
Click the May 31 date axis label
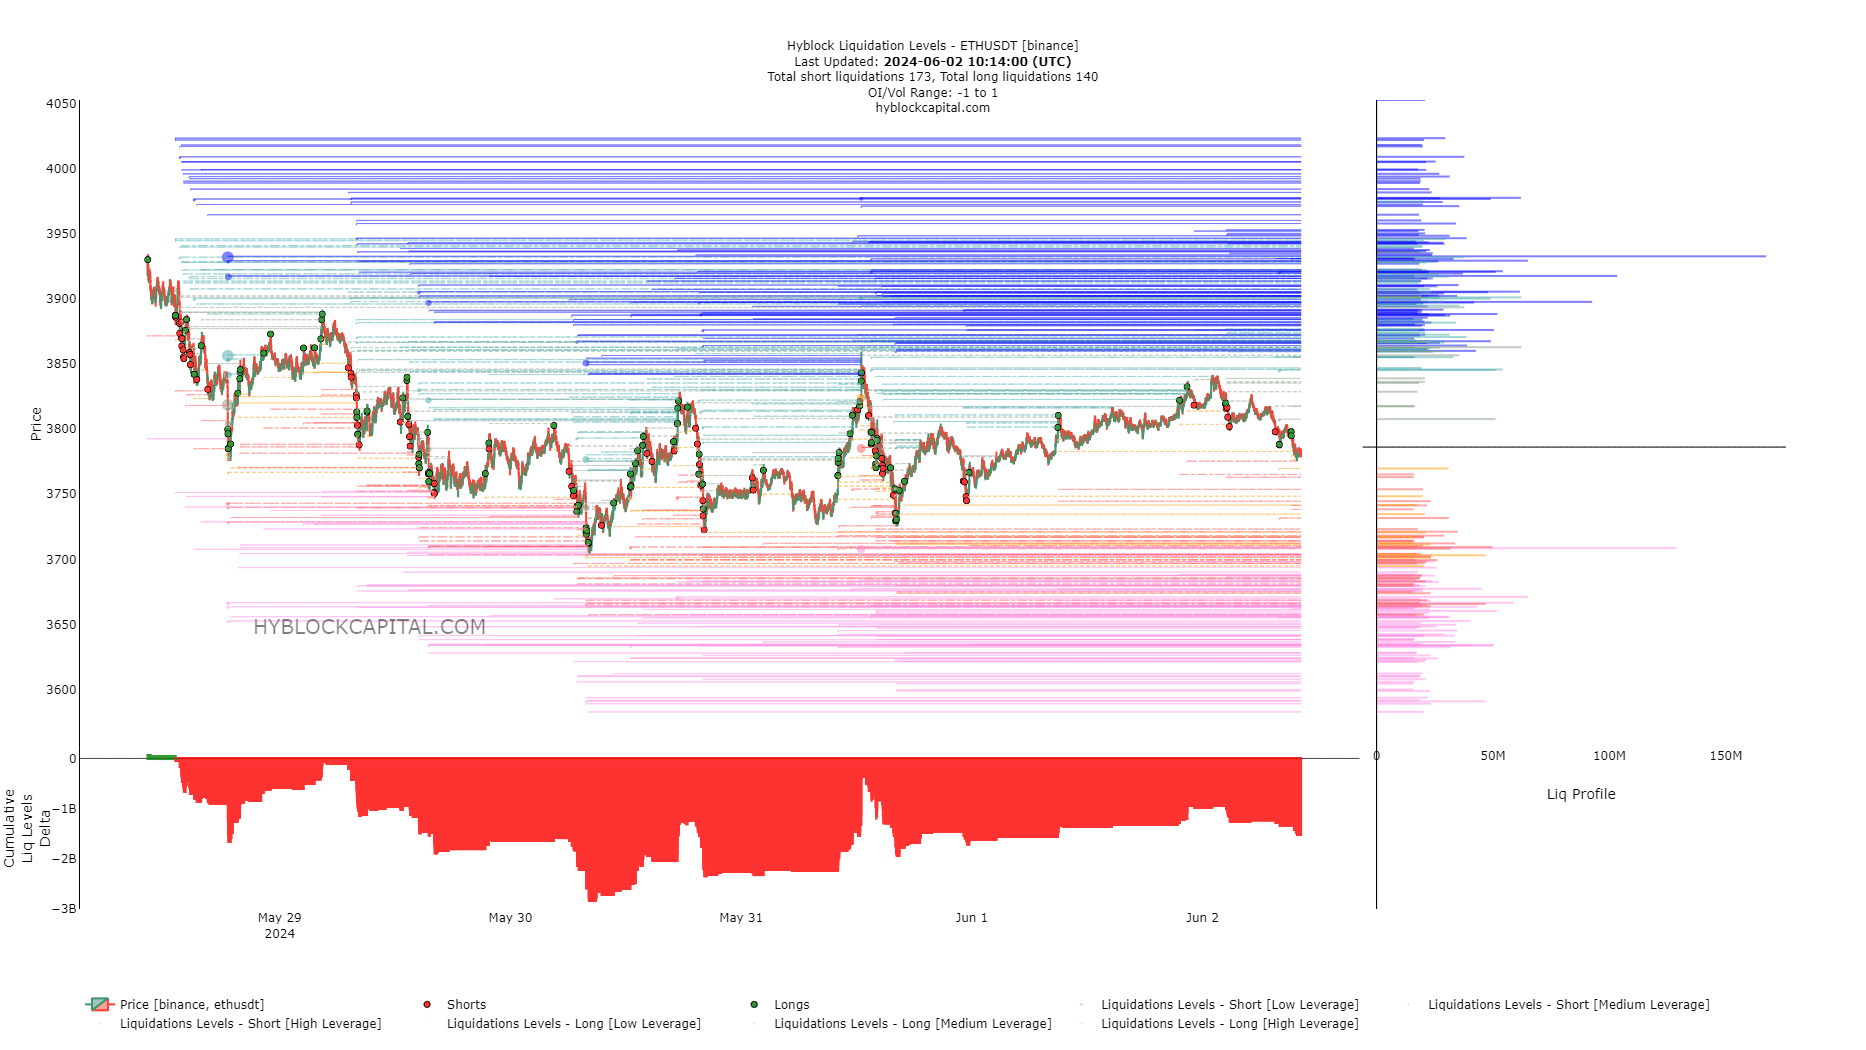pos(741,918)
